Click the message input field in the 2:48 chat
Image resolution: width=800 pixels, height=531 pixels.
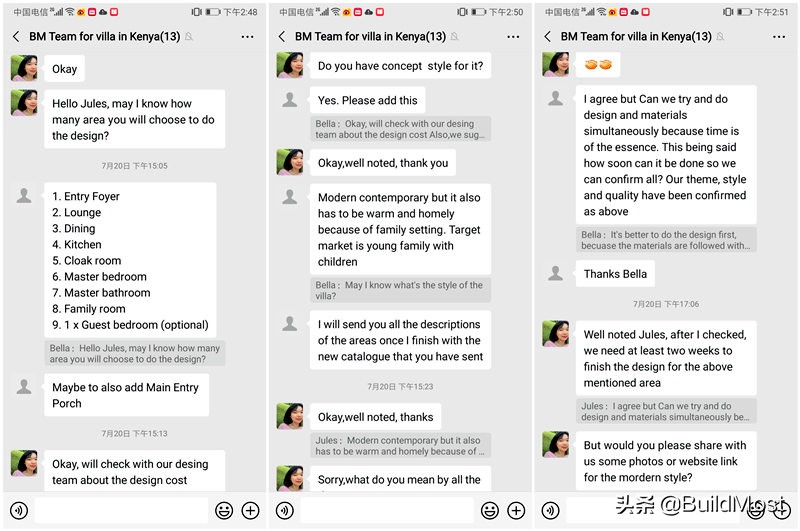(120, 510)
